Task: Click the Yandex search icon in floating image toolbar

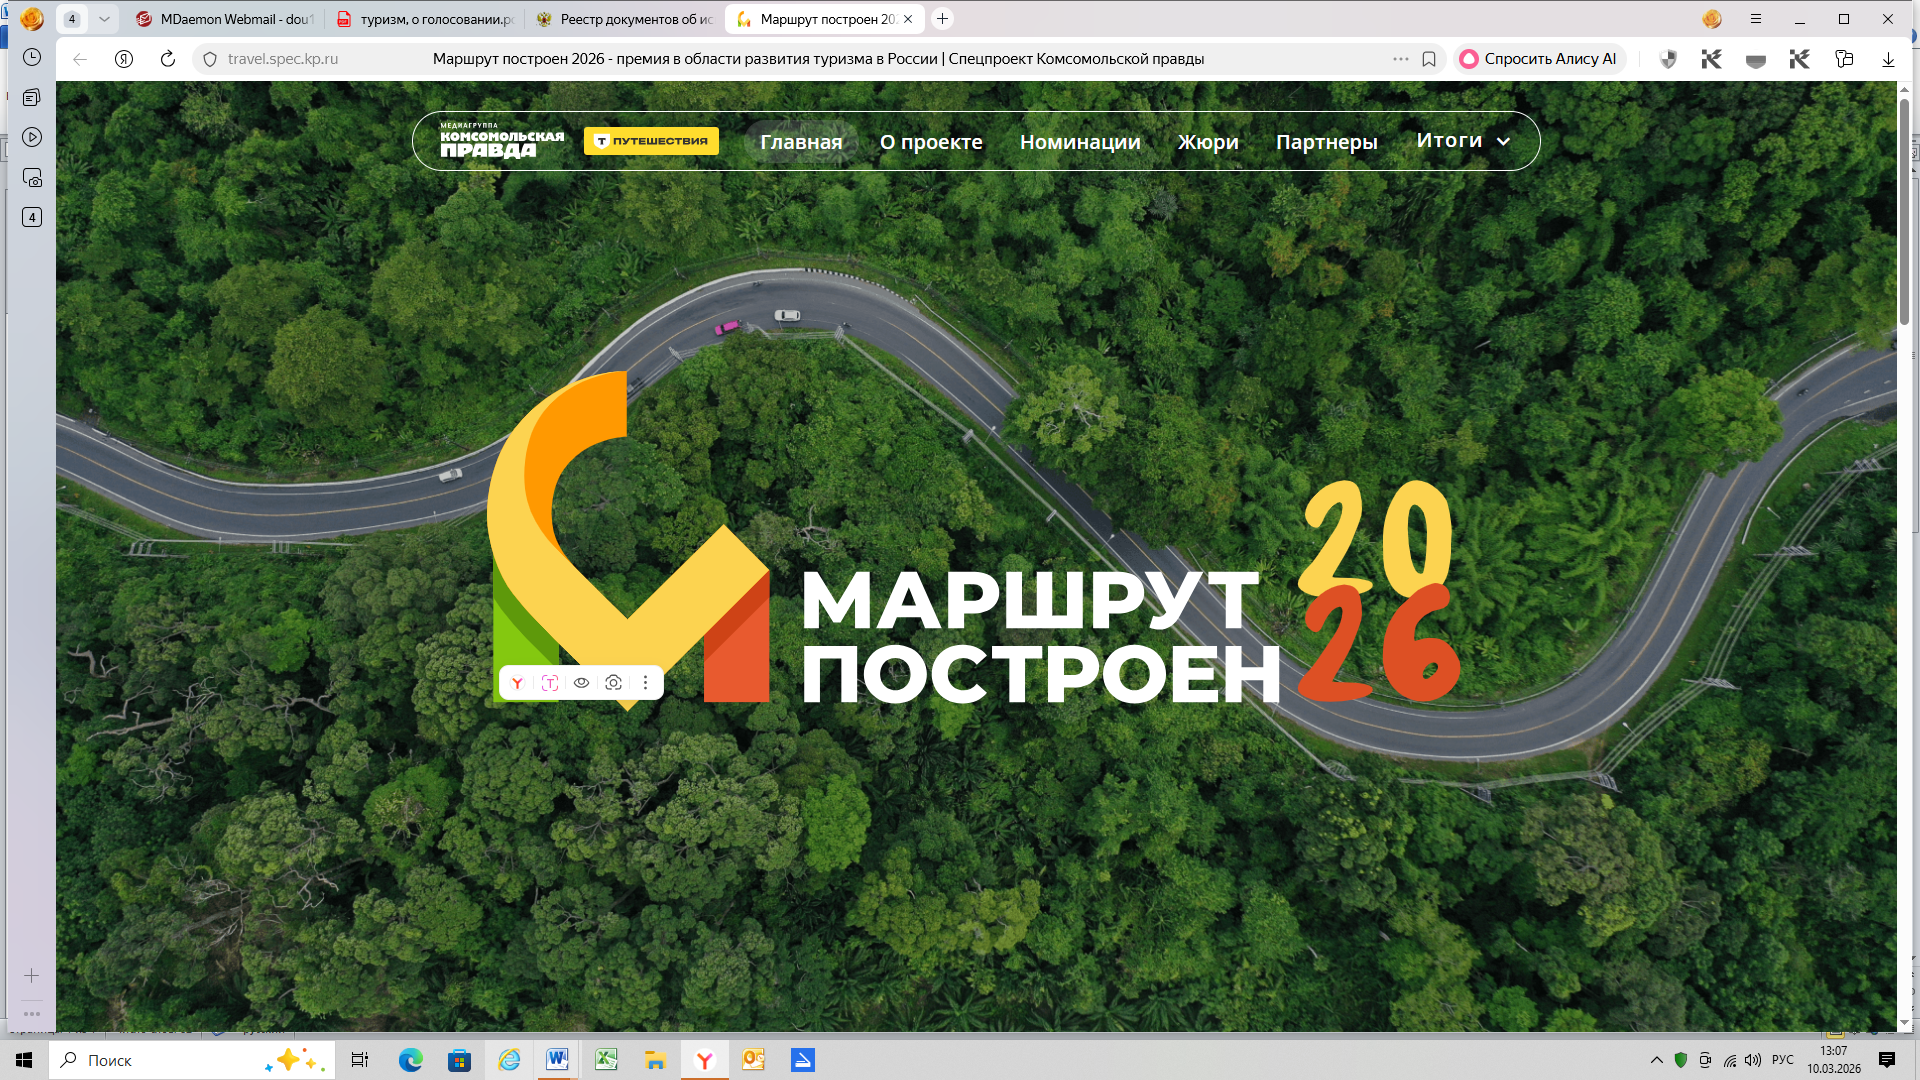Action: (517, 683)
